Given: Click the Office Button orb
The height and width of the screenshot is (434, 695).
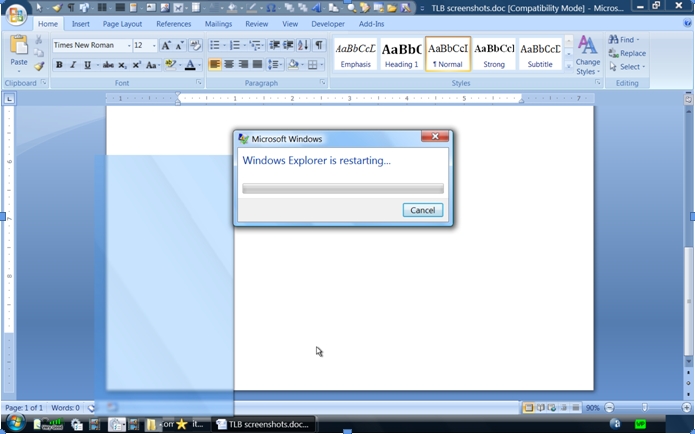Looking at the screenshot, I should 16,16.
